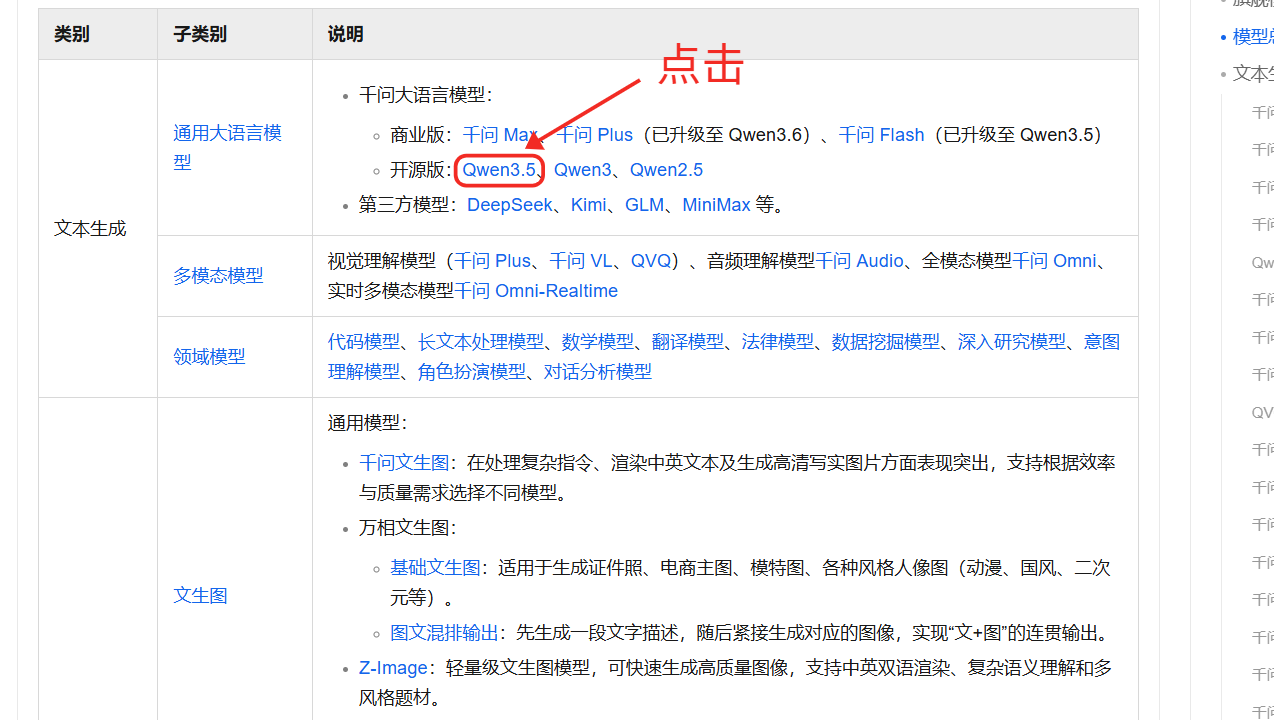The image size is (1274, 720).
Task: Open the 千问 Omni full-modal link
Action: [1054, 261]
